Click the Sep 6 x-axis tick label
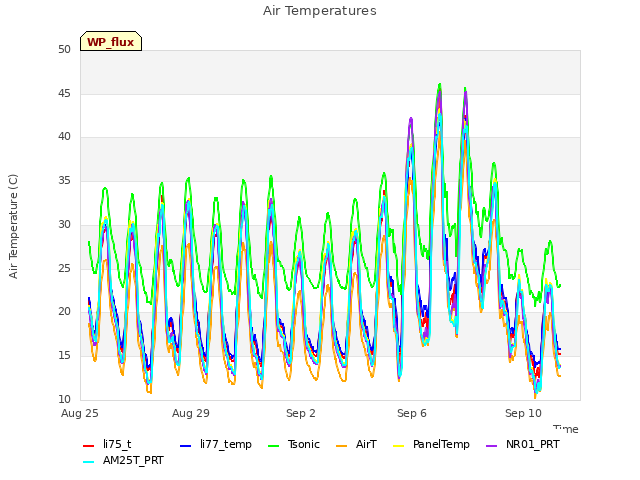The image size is (640, 480). pos(412,413)
